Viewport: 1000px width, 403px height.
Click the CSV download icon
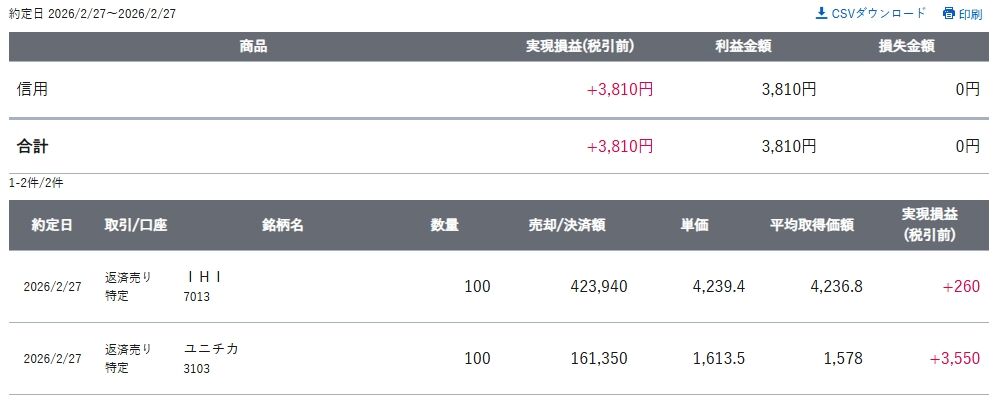pos(822,13)
